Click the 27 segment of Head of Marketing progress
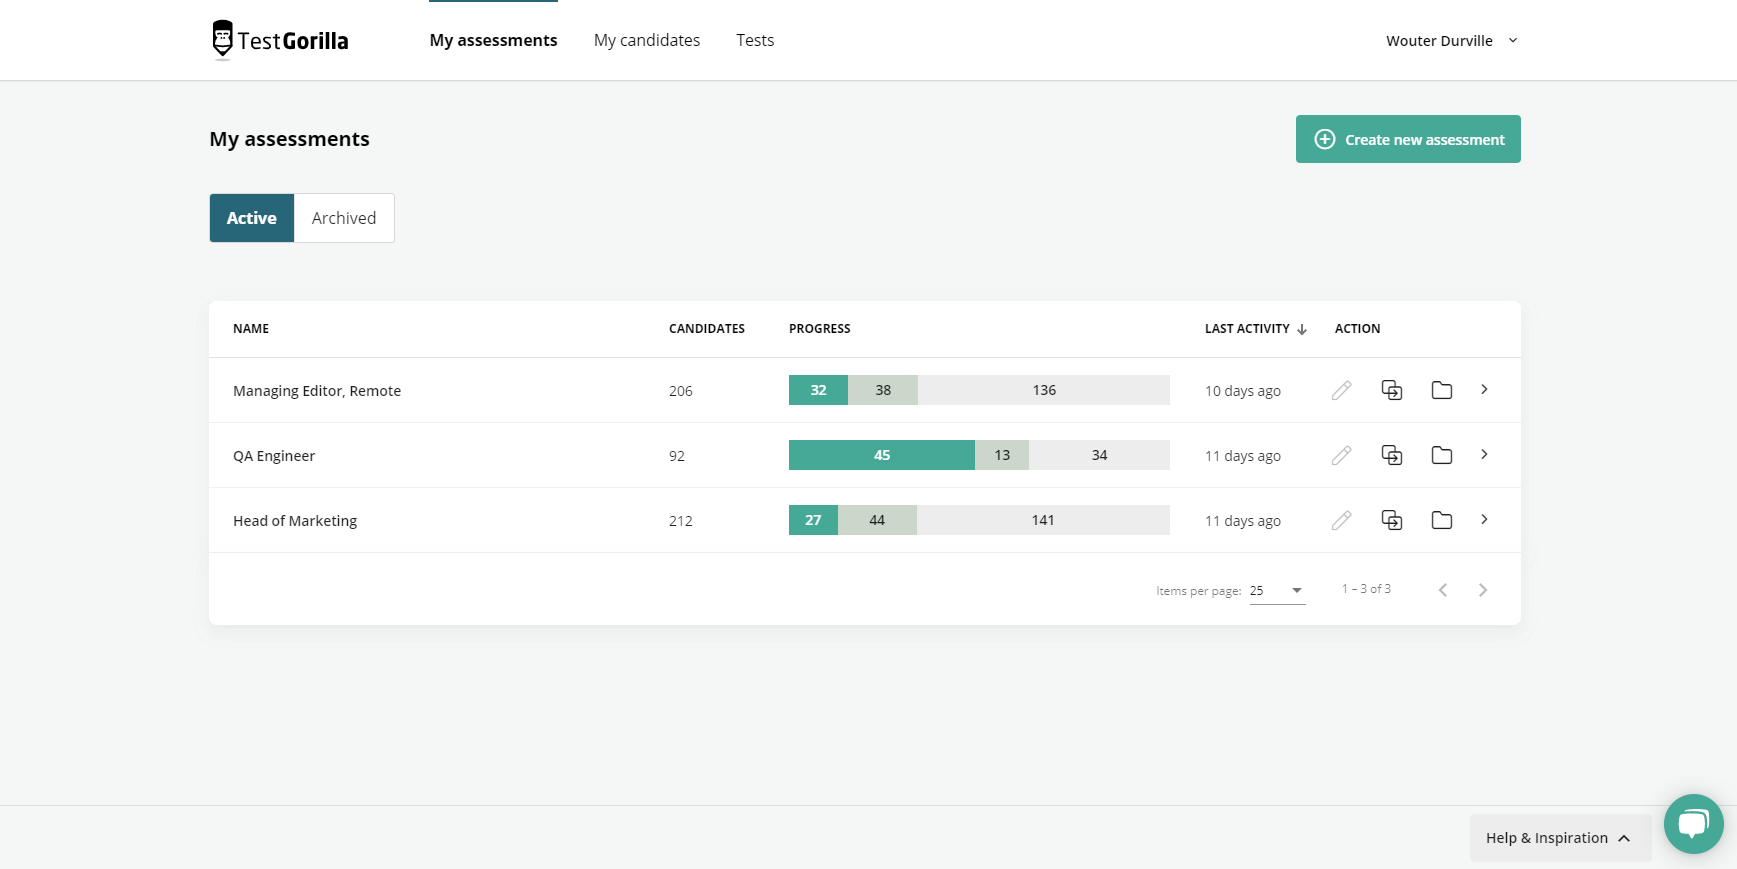 coord(813,520)
